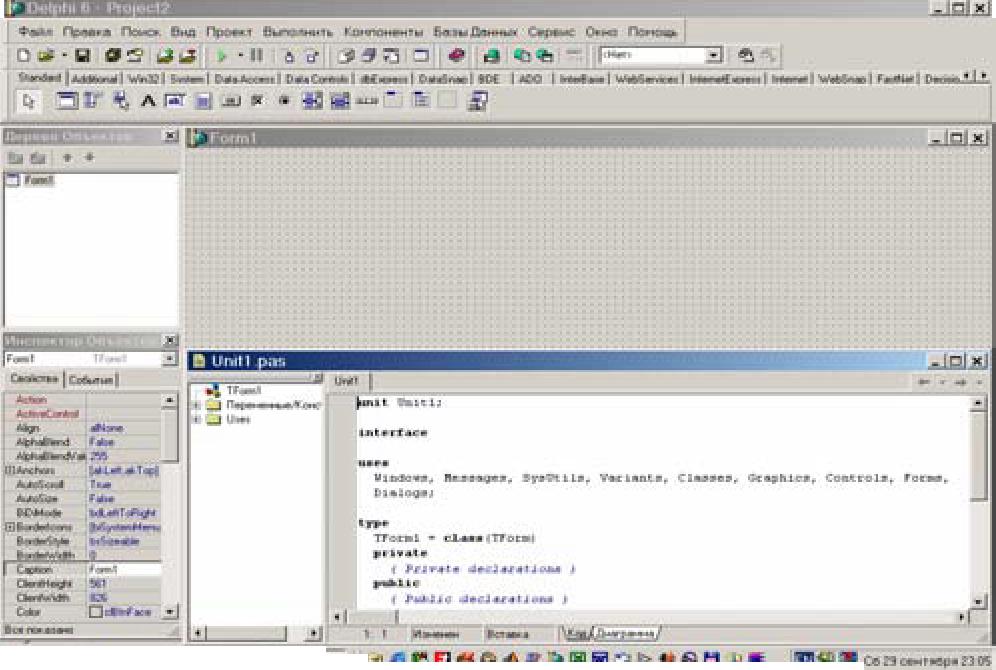
Task: Click the Trace Into debug icon
Action: coord(289,56)
